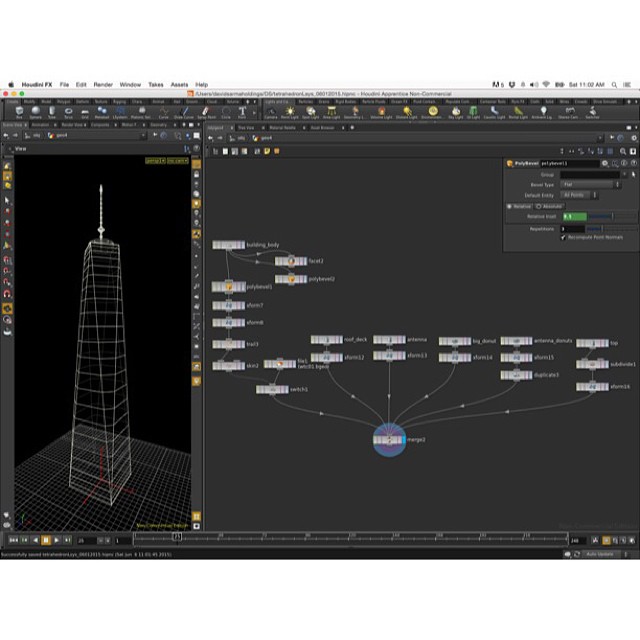The width and height of the screenshot is (640, 640).
Task: Open the Default Entity dropdown
Action: [581, 195]
